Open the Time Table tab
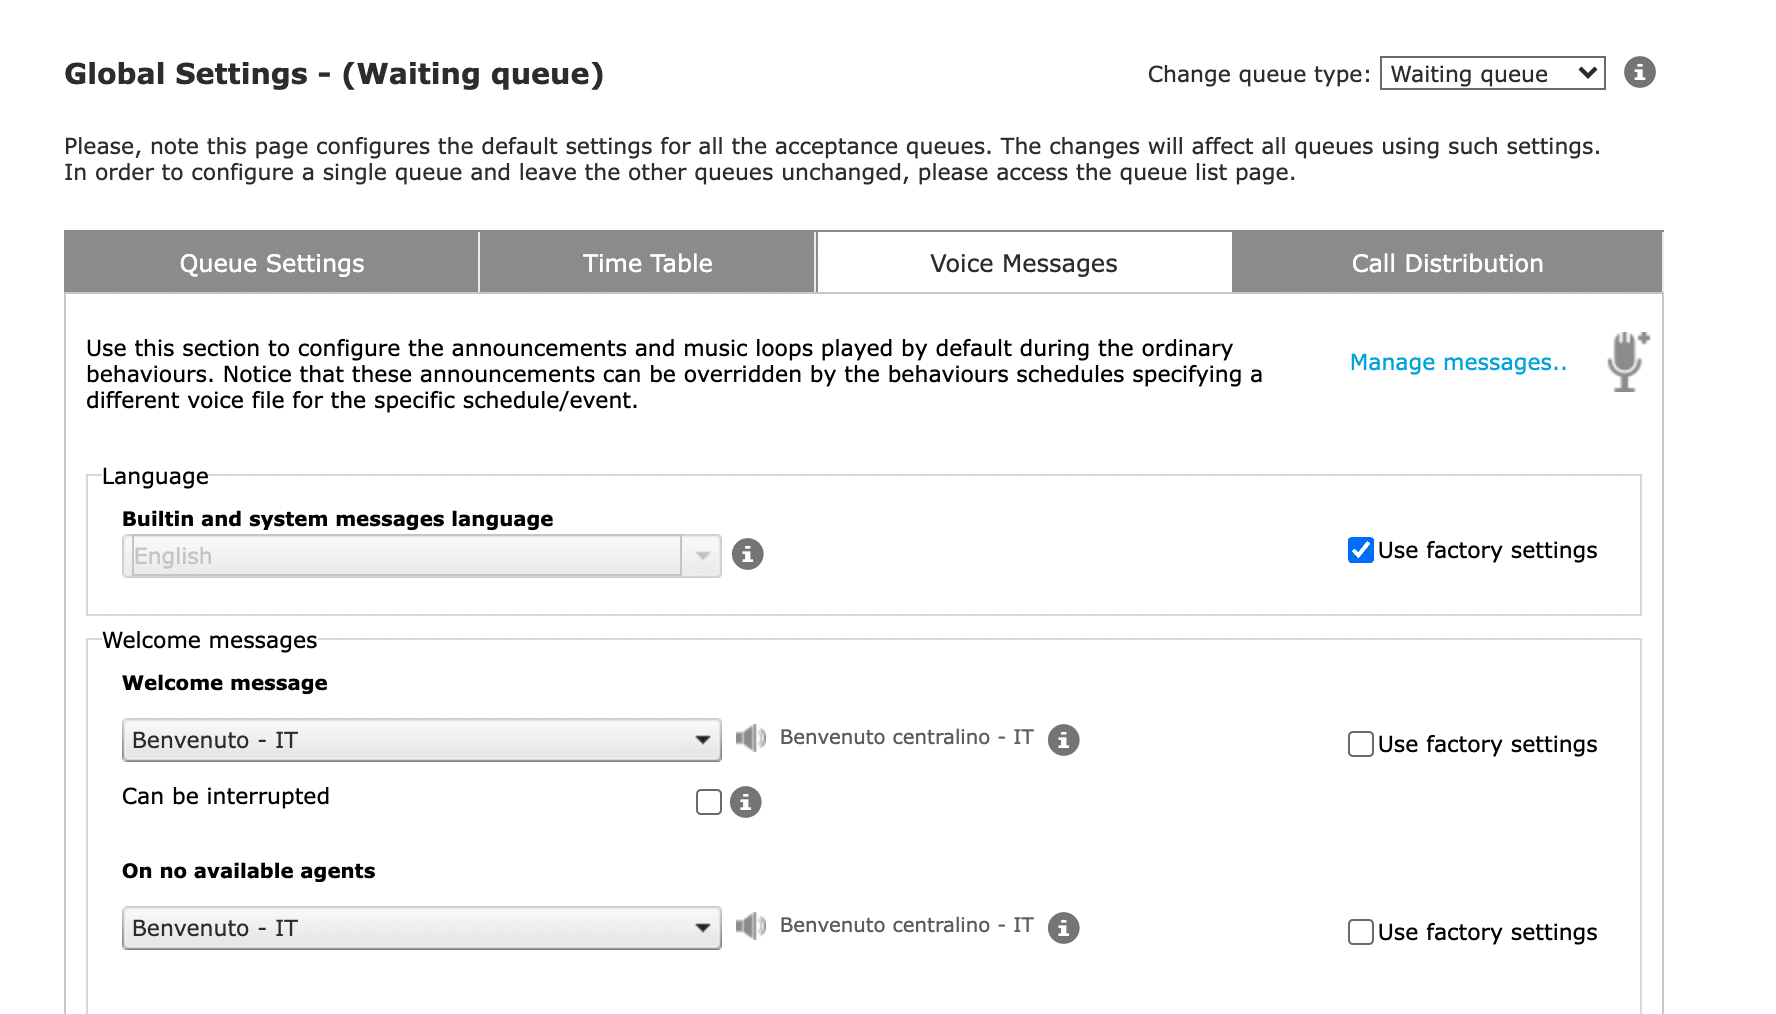The width and height of the screenshot is (1776, 1014). [647, 263]
